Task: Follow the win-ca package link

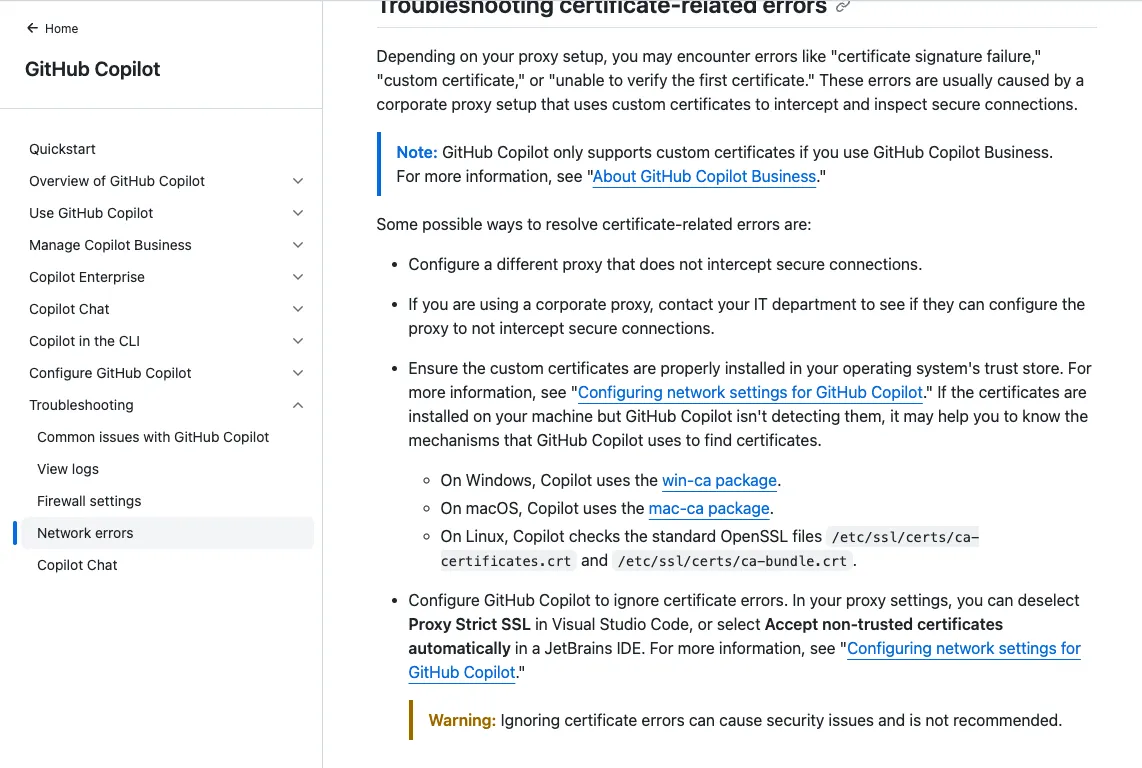Action: pos(719,481)
